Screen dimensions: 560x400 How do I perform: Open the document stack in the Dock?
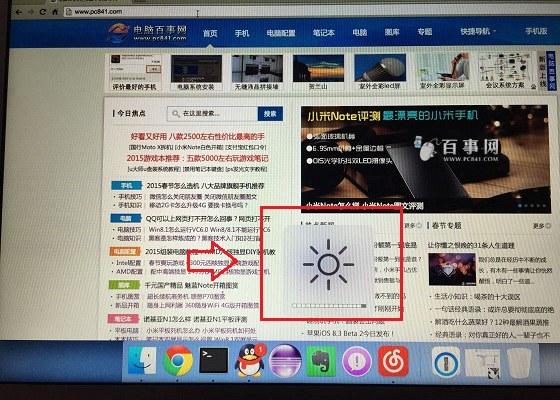coord(482,363)
